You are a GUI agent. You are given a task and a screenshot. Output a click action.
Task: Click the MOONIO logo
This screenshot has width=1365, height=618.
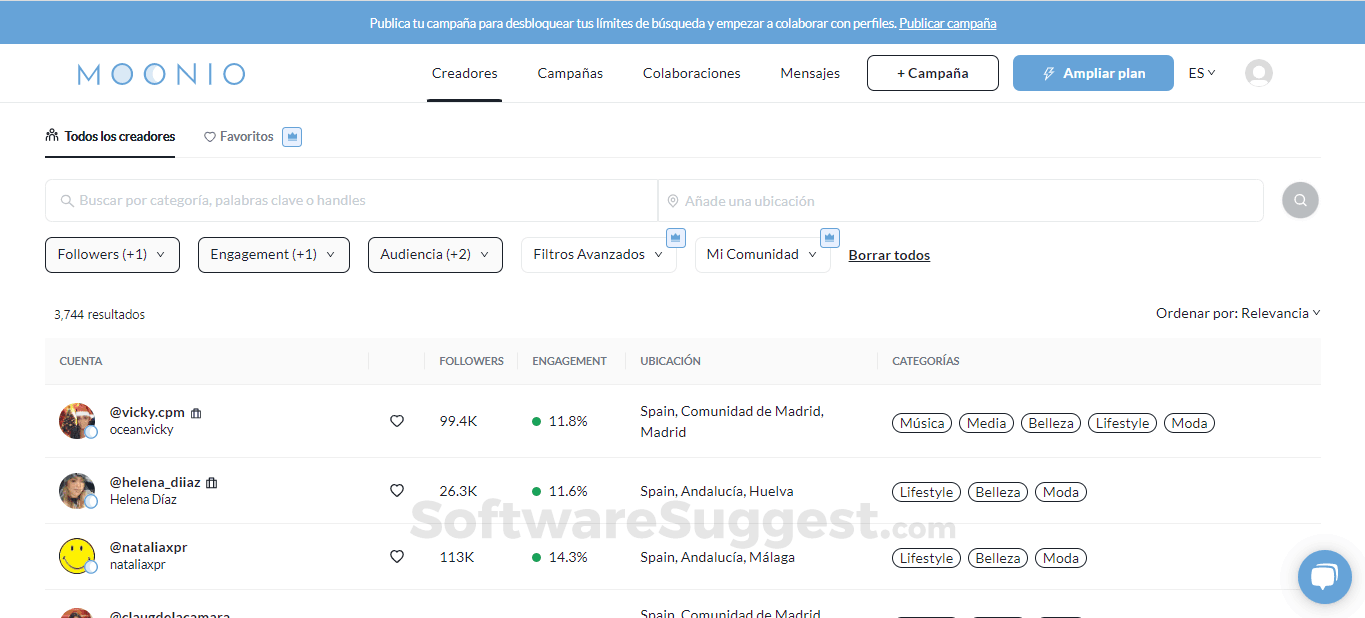click(x=160, y=73)
